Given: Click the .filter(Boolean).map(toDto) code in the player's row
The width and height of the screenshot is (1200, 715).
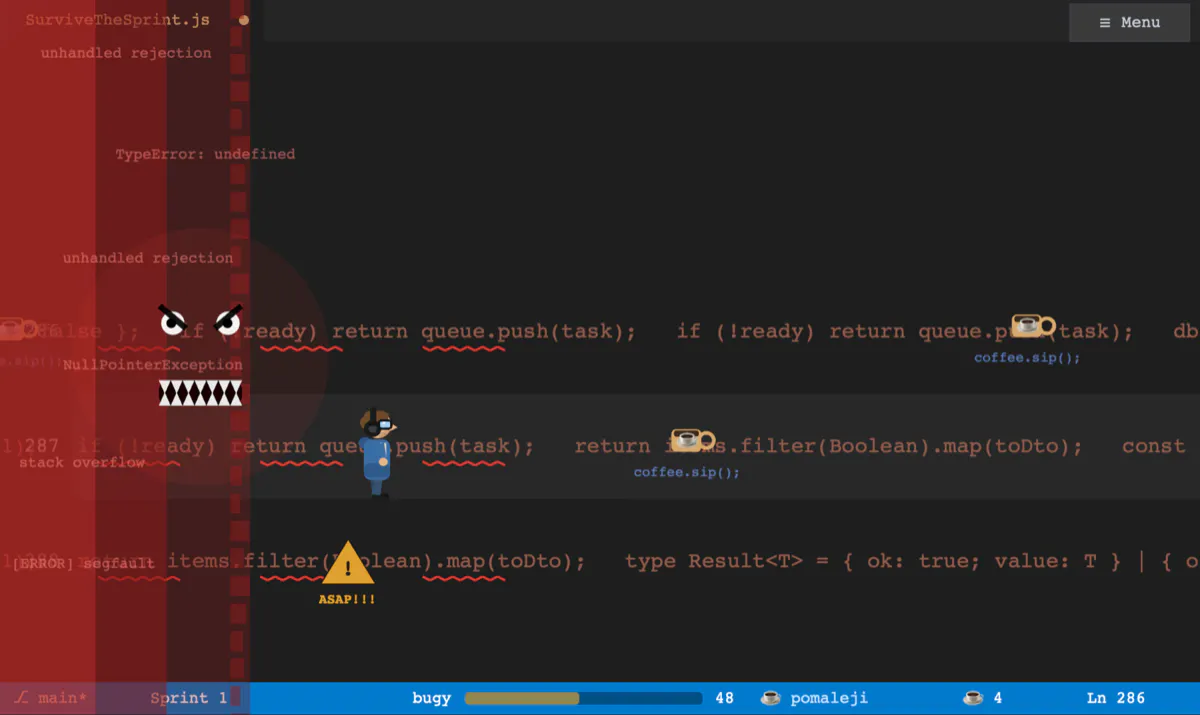Looking at the screenshot, I should (x=899, y=446).
